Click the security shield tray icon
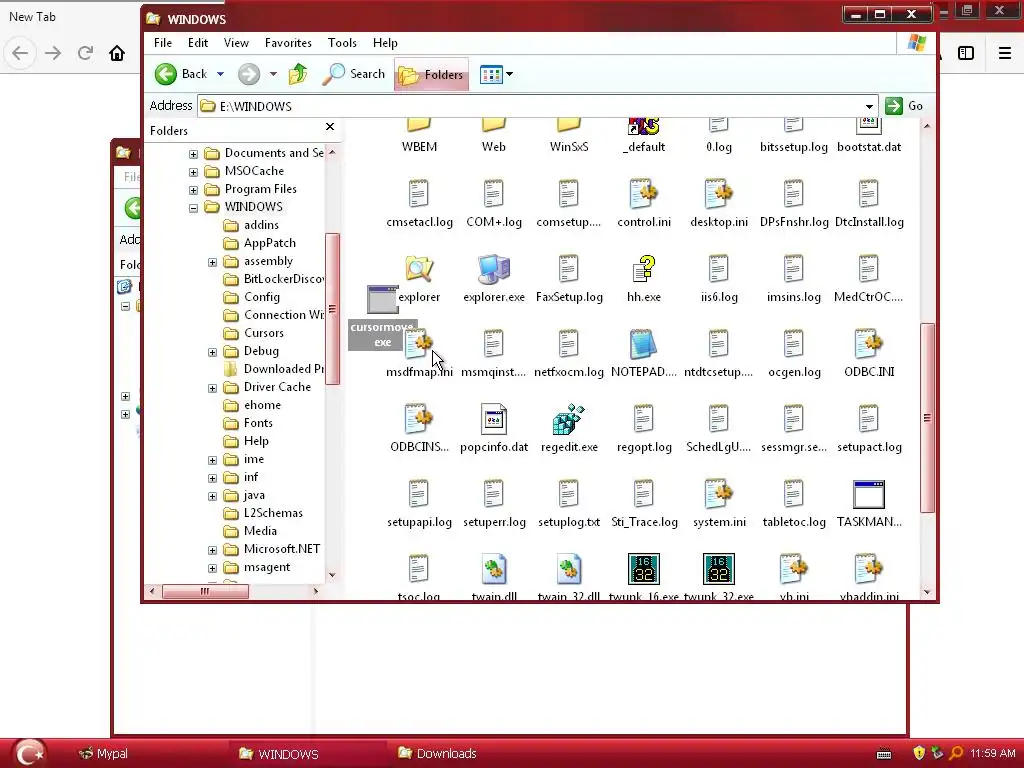This screenshot has width=1024, height=768. [919, 753]
